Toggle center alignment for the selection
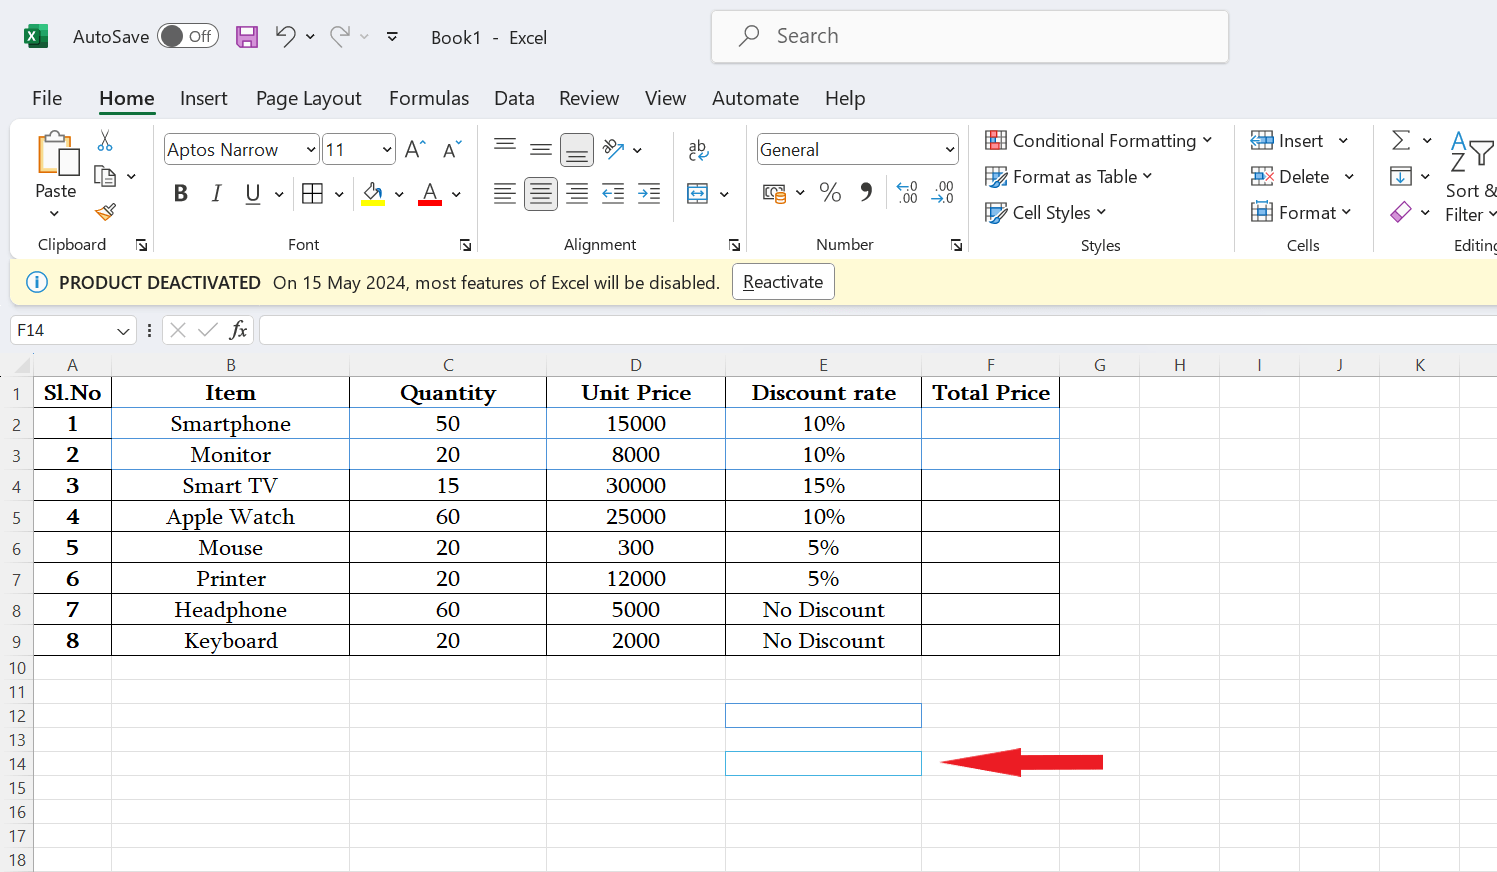1497x872 pixels. point(541,193)
